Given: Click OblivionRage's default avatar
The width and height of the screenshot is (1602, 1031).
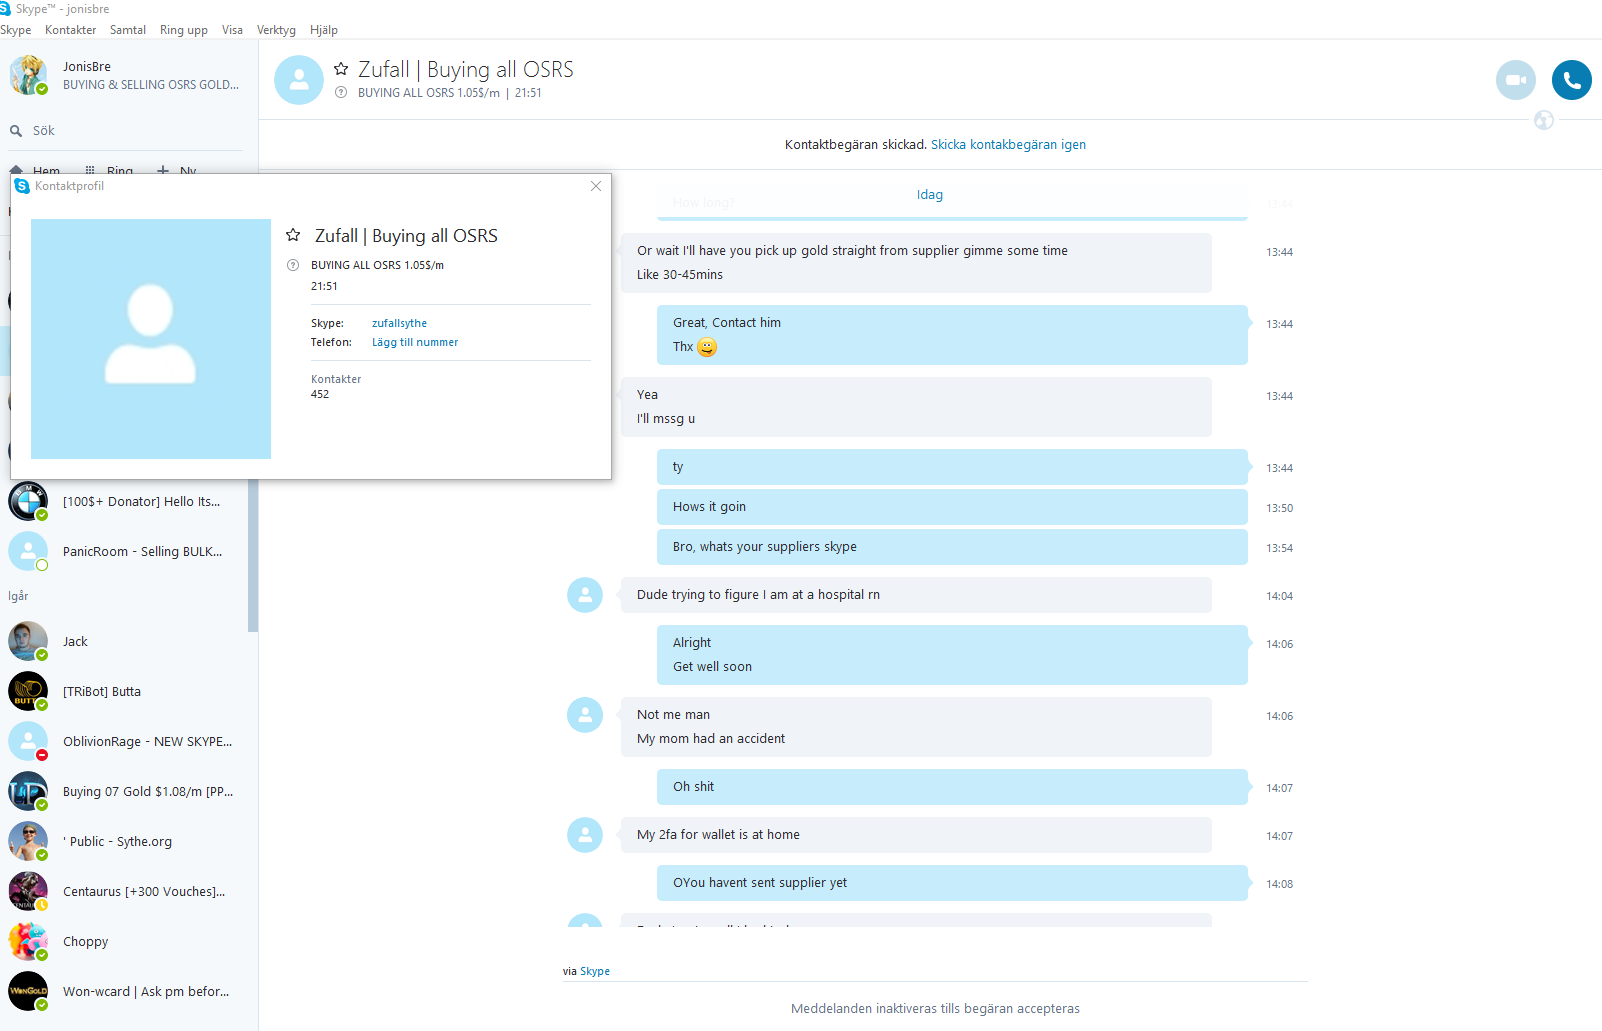Looking at the screenshot, I should [x=28, y=742].
